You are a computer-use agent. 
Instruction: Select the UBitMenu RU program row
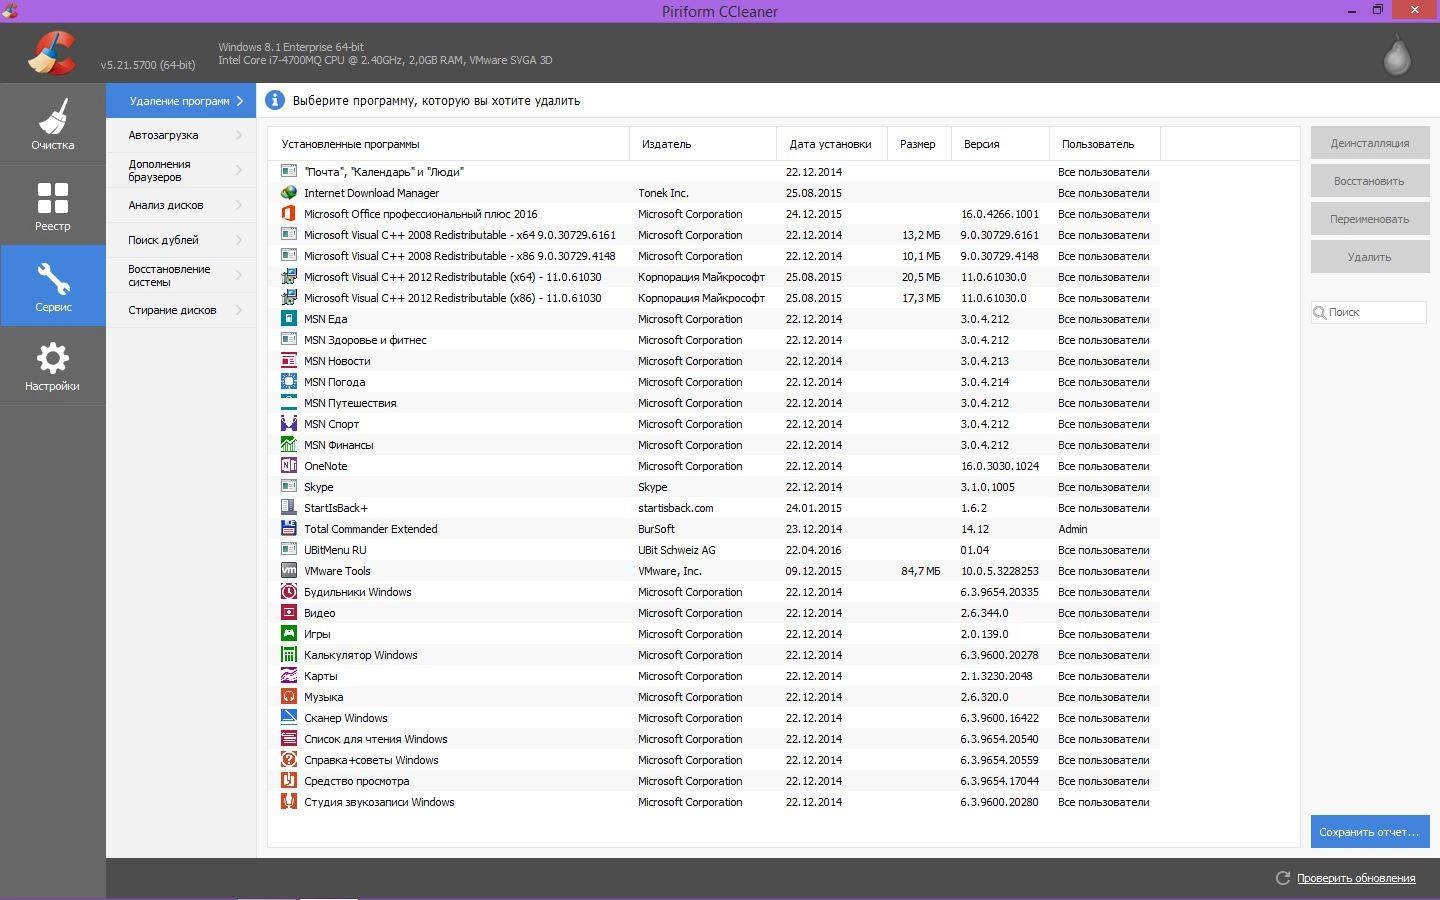pos(714,550)
